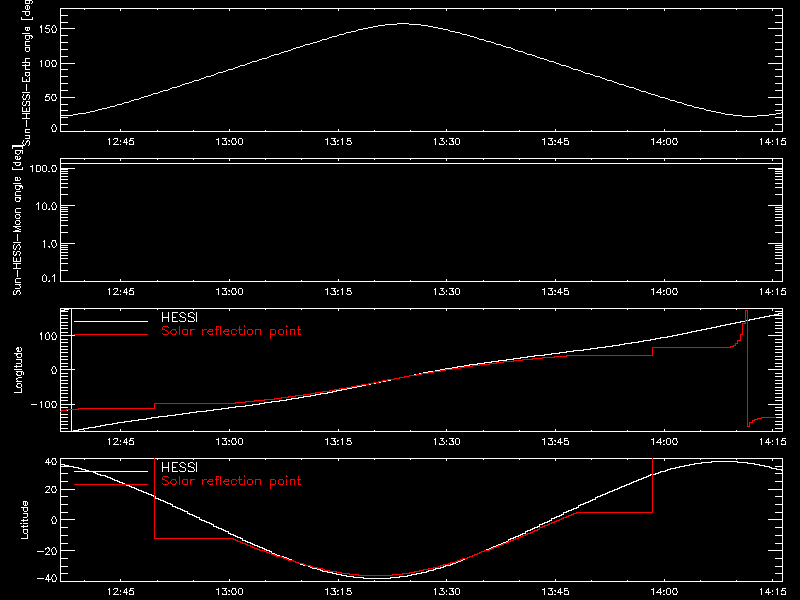Click 13:00 time label under Latitude plot
800x600 pixels.
coord(230,592)
